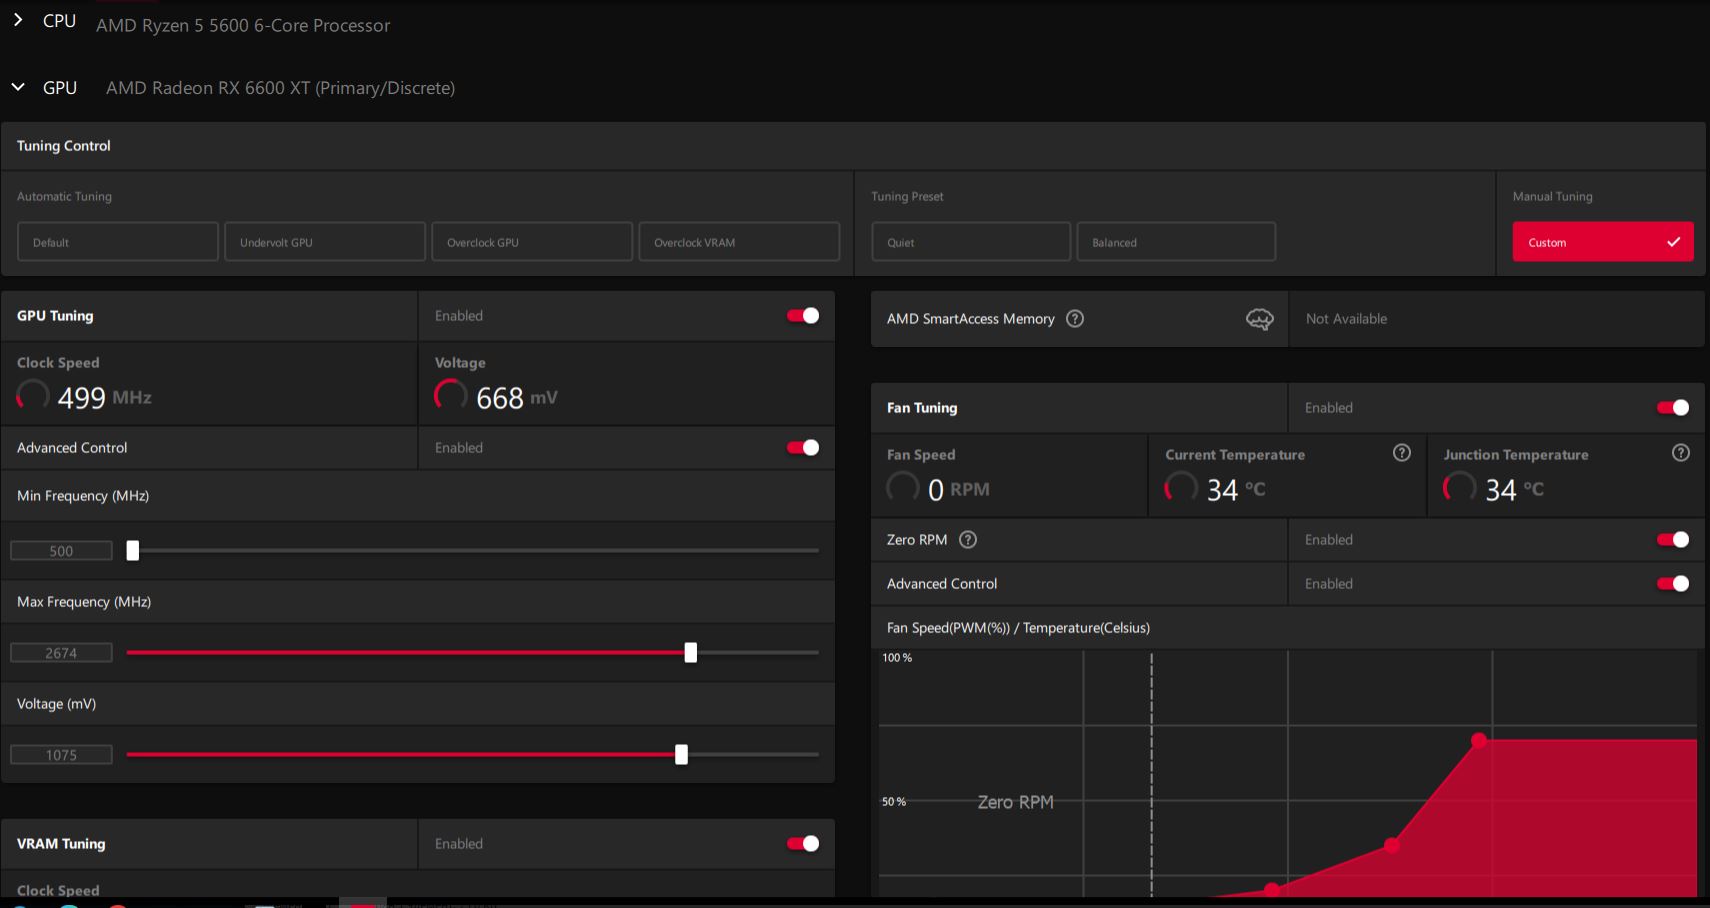Open the Current Temperature help tooltip icon

coord(1402,453)
